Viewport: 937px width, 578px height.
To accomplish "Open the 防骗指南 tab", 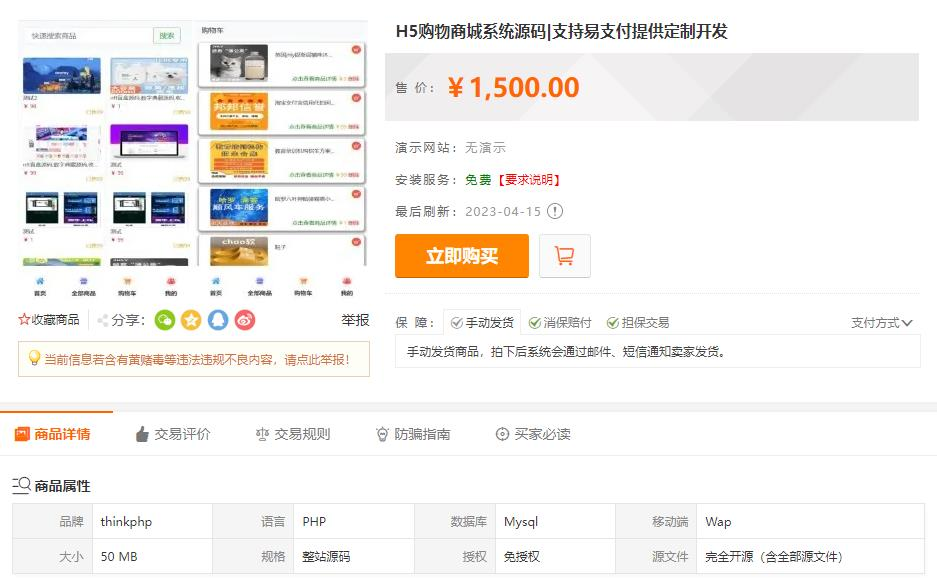I will tap(412, 434).
